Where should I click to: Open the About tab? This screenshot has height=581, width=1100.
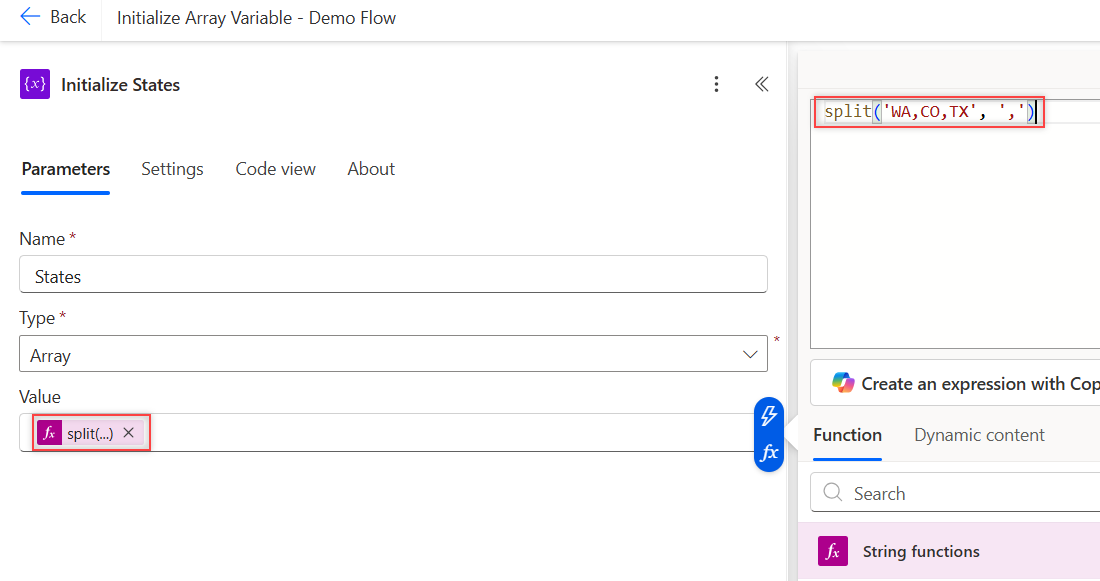(371, 169)
